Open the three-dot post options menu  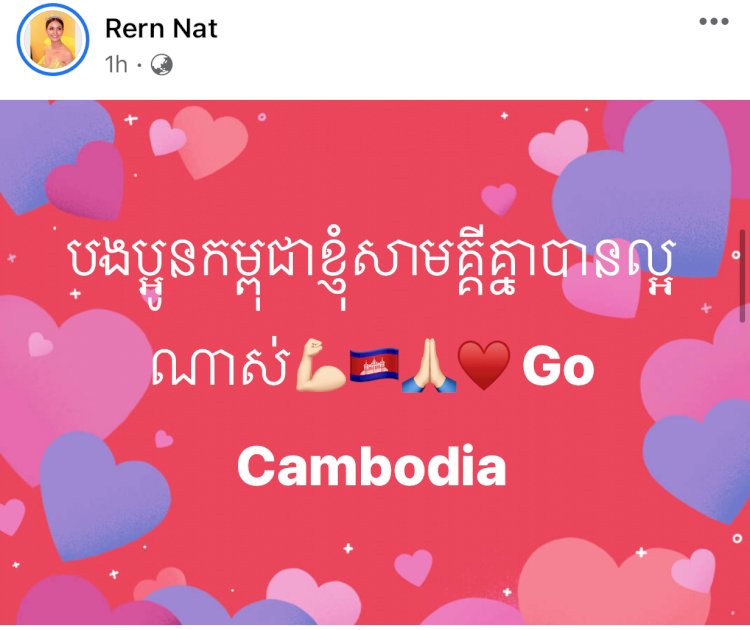(x=714, y=22)
